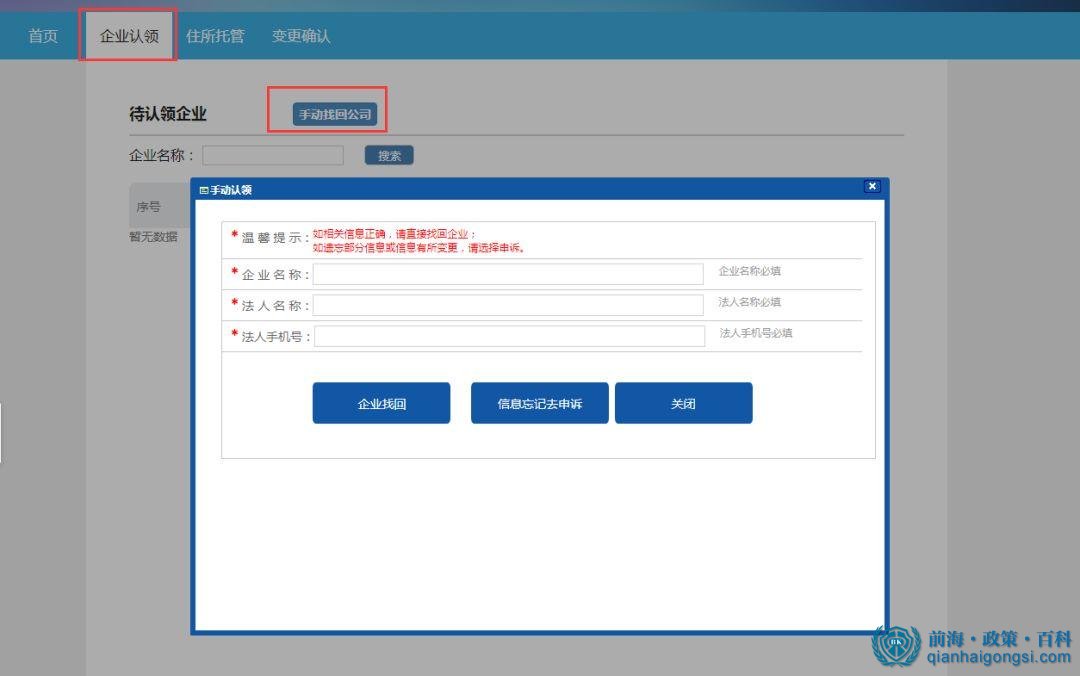Click the 企业名称 search box under 待认领企业
This screenshot has height=676, width=1080.
click(272, 155)
